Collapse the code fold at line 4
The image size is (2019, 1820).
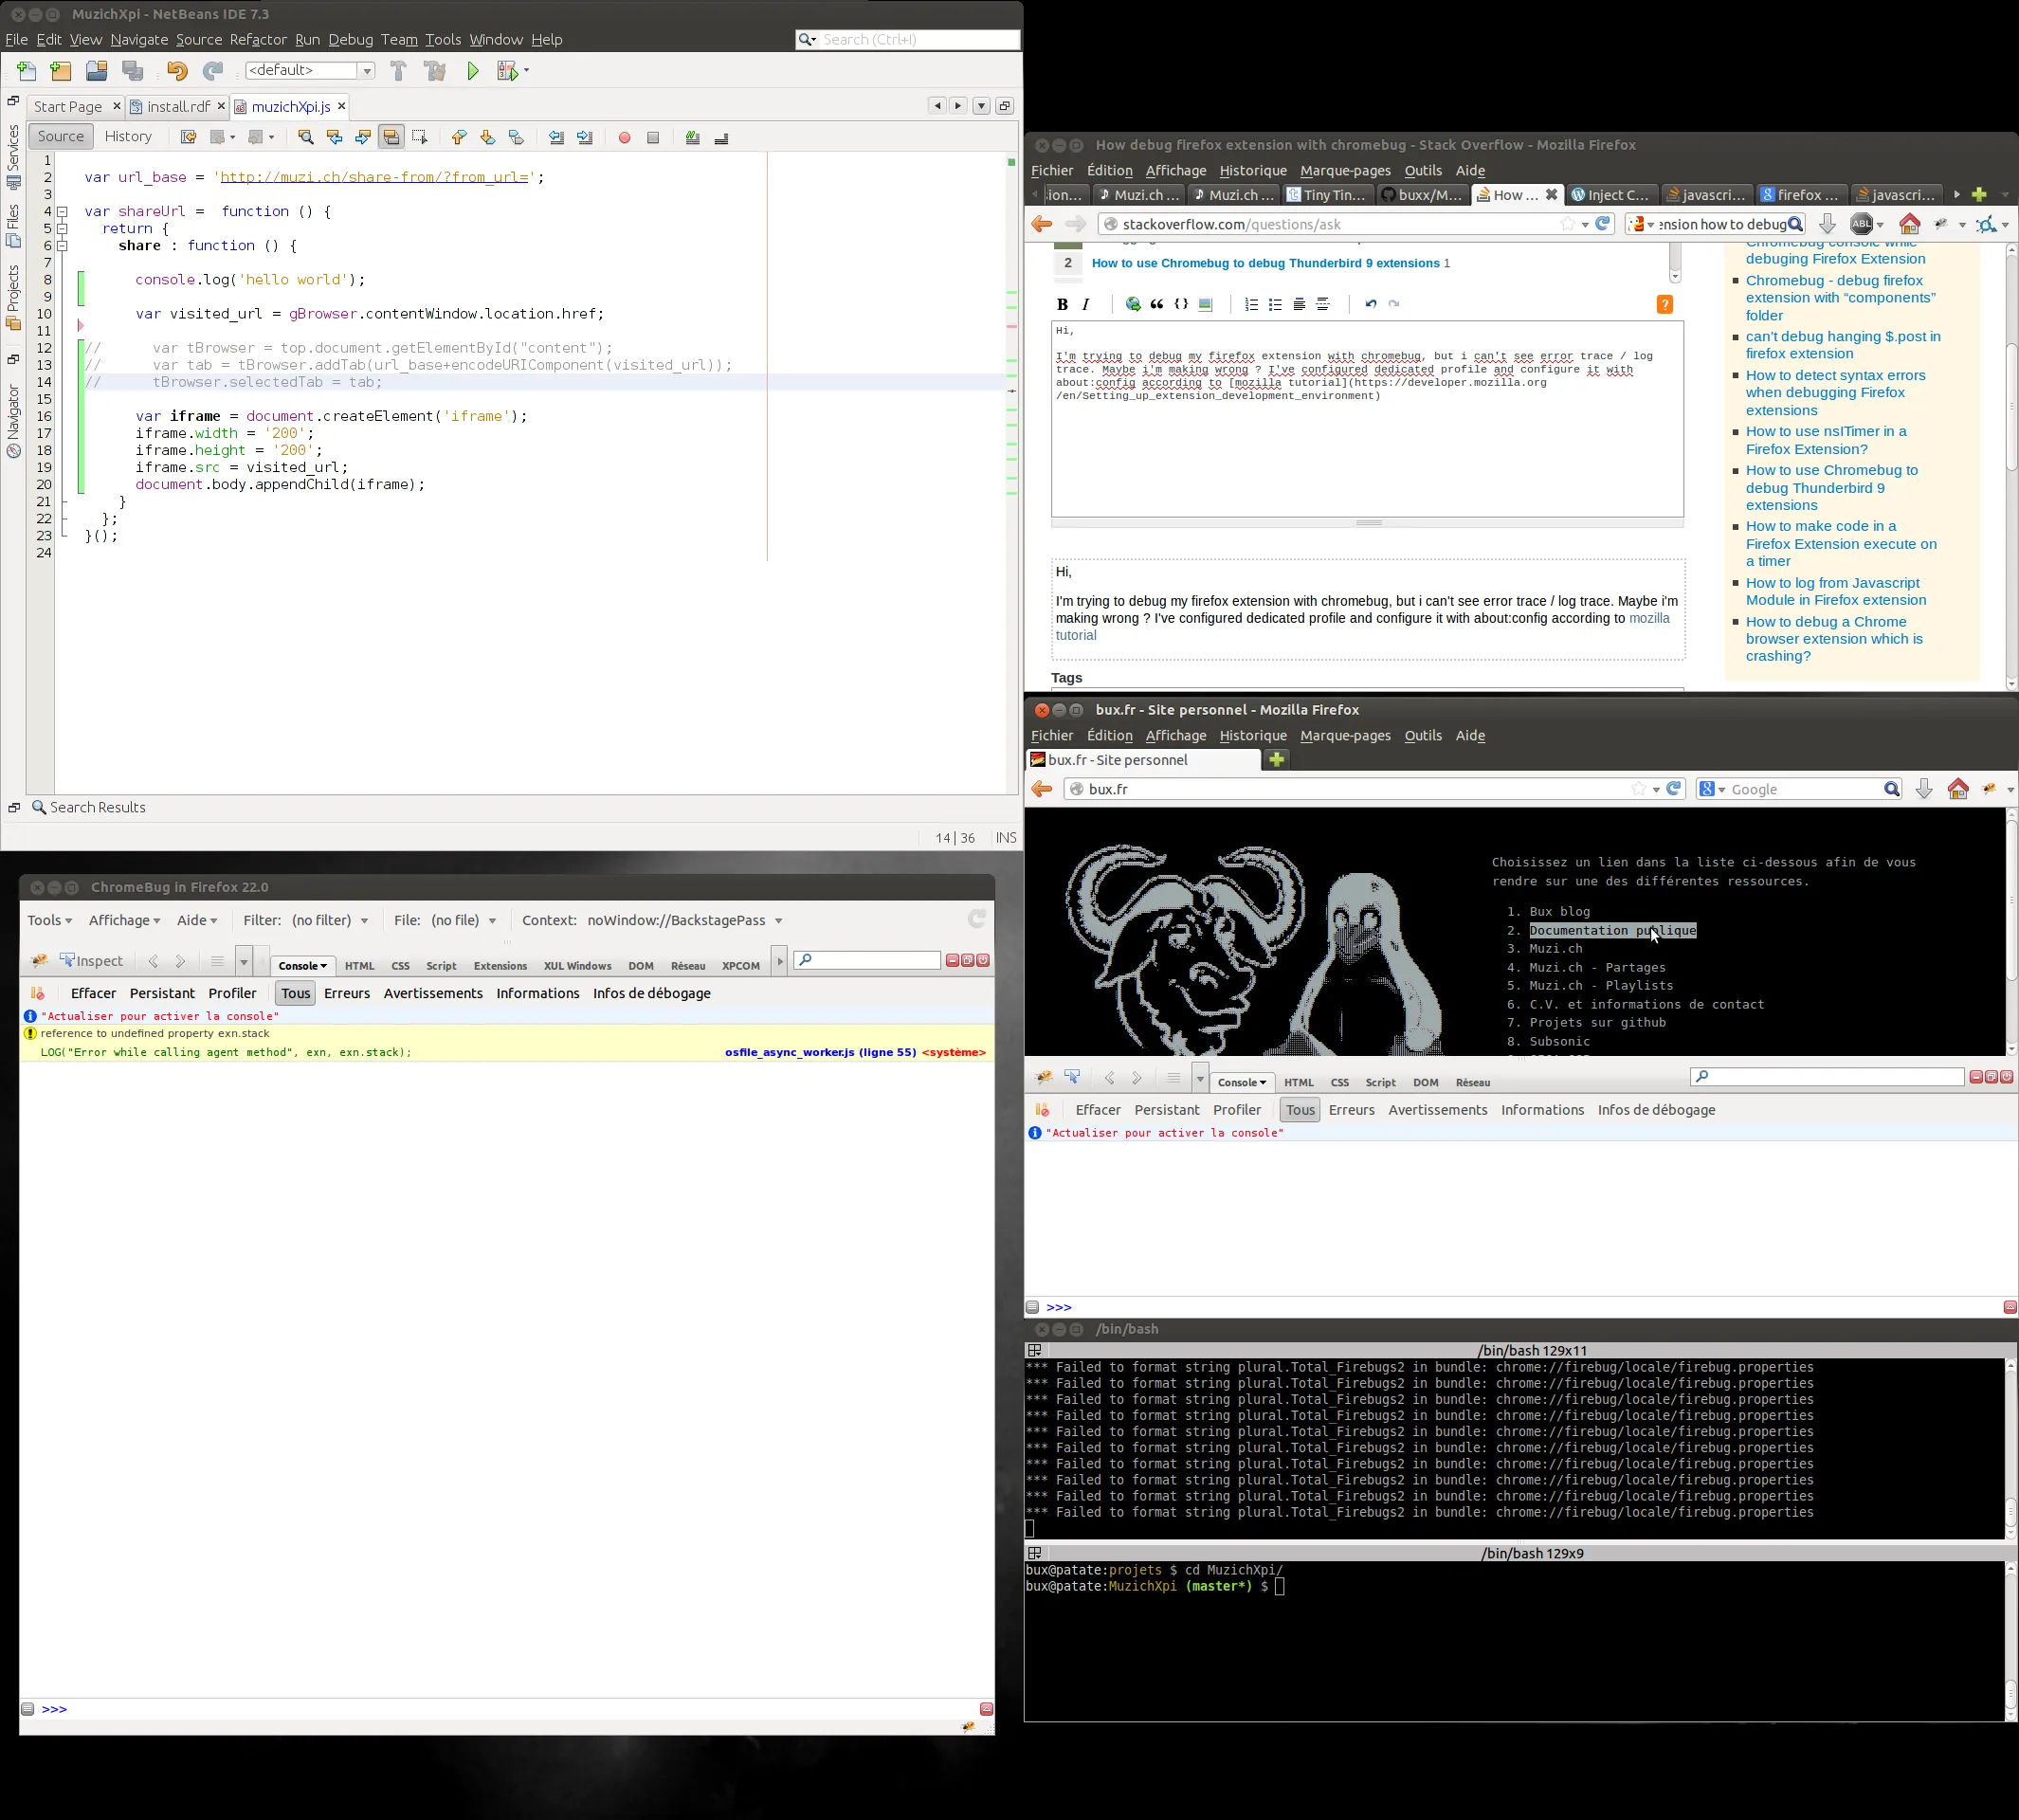click(62, 212)
